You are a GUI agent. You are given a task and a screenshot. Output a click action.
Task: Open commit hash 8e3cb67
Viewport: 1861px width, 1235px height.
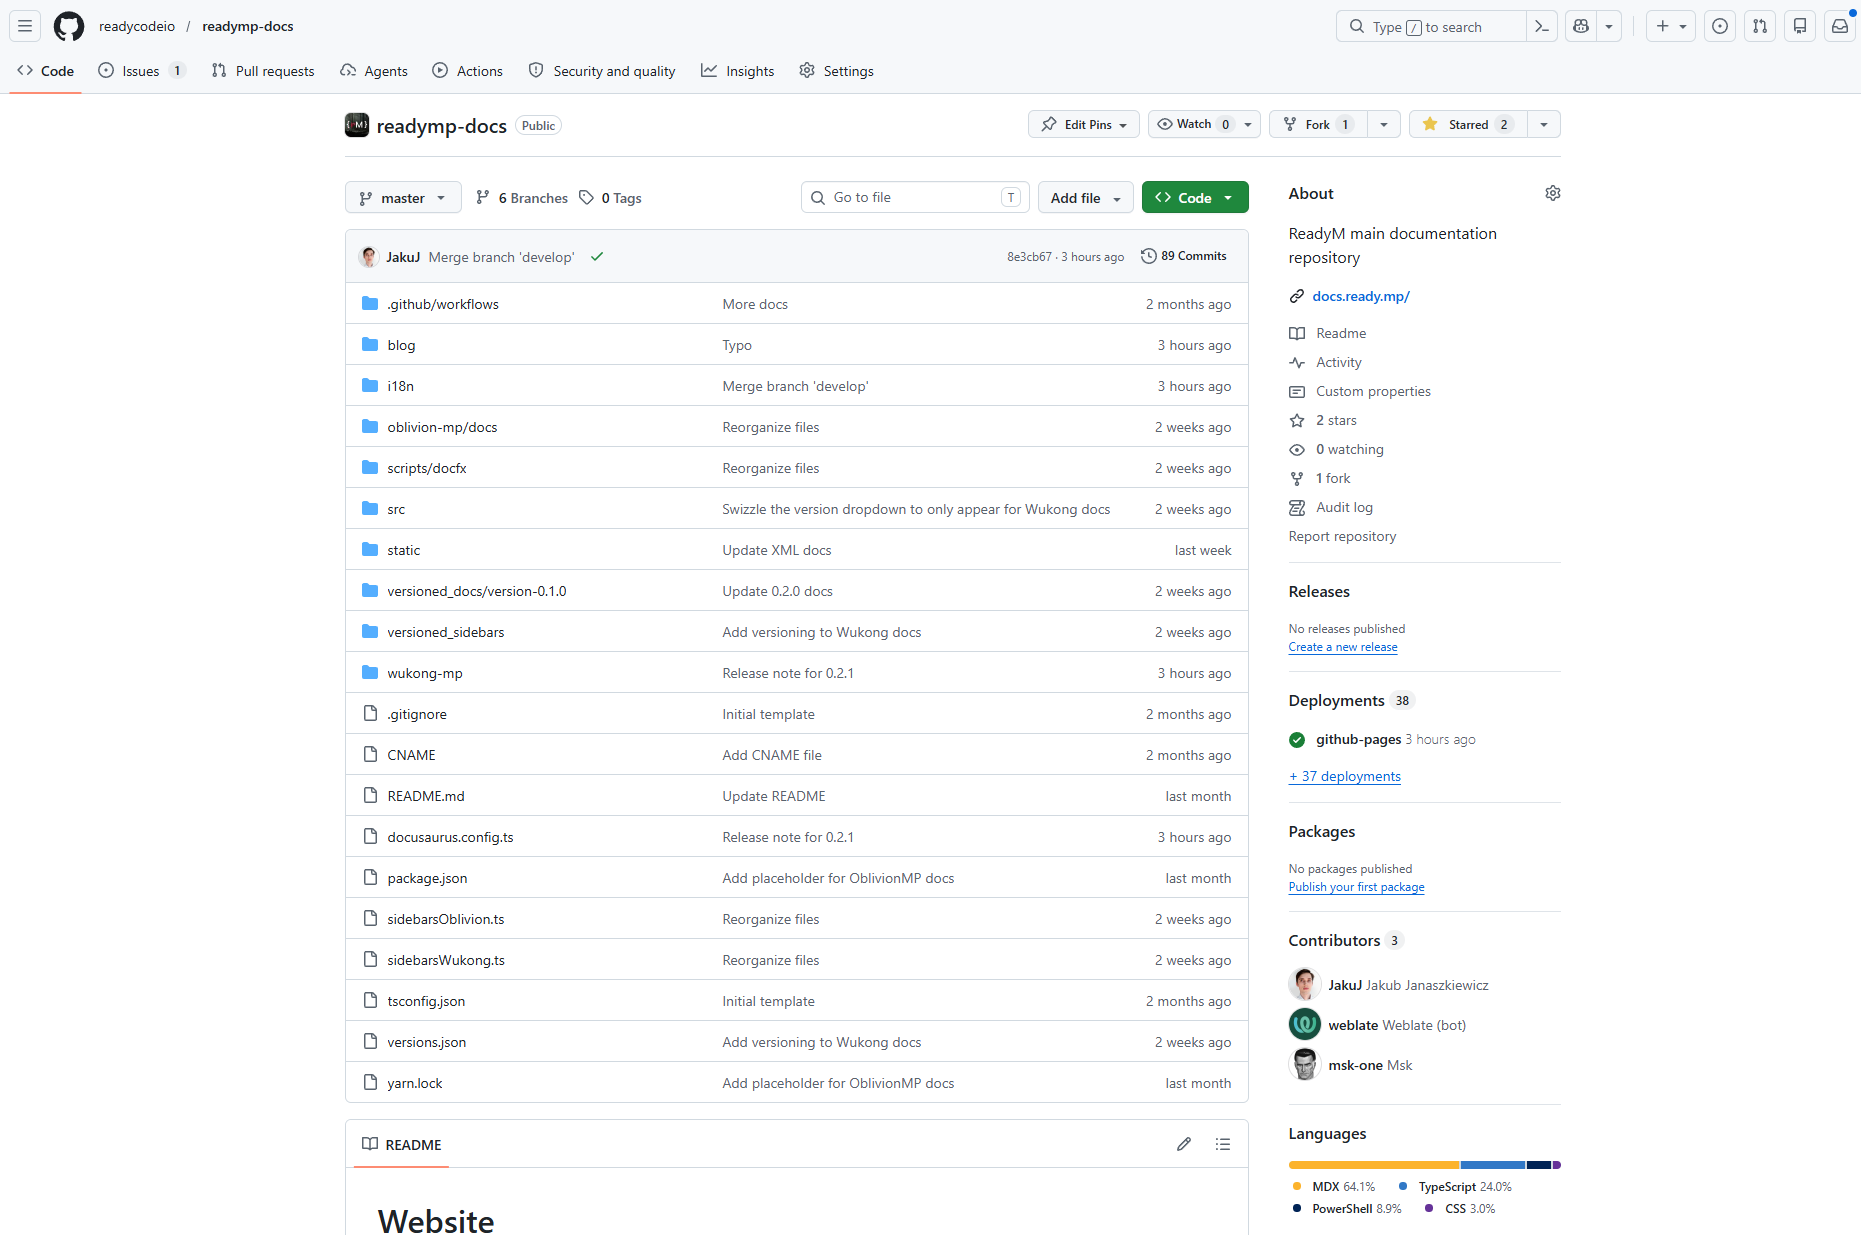(1029, 257)
